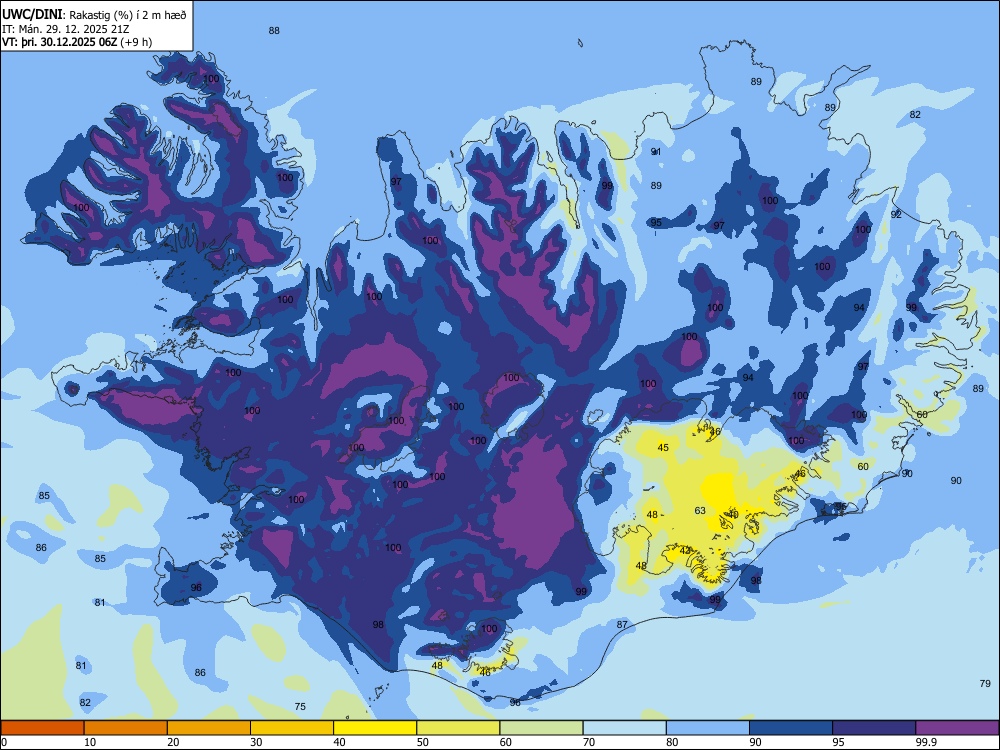
Task: Click the 20–30% light orange legend swatch
Action: pyautogui.click(x=209, y=728)
